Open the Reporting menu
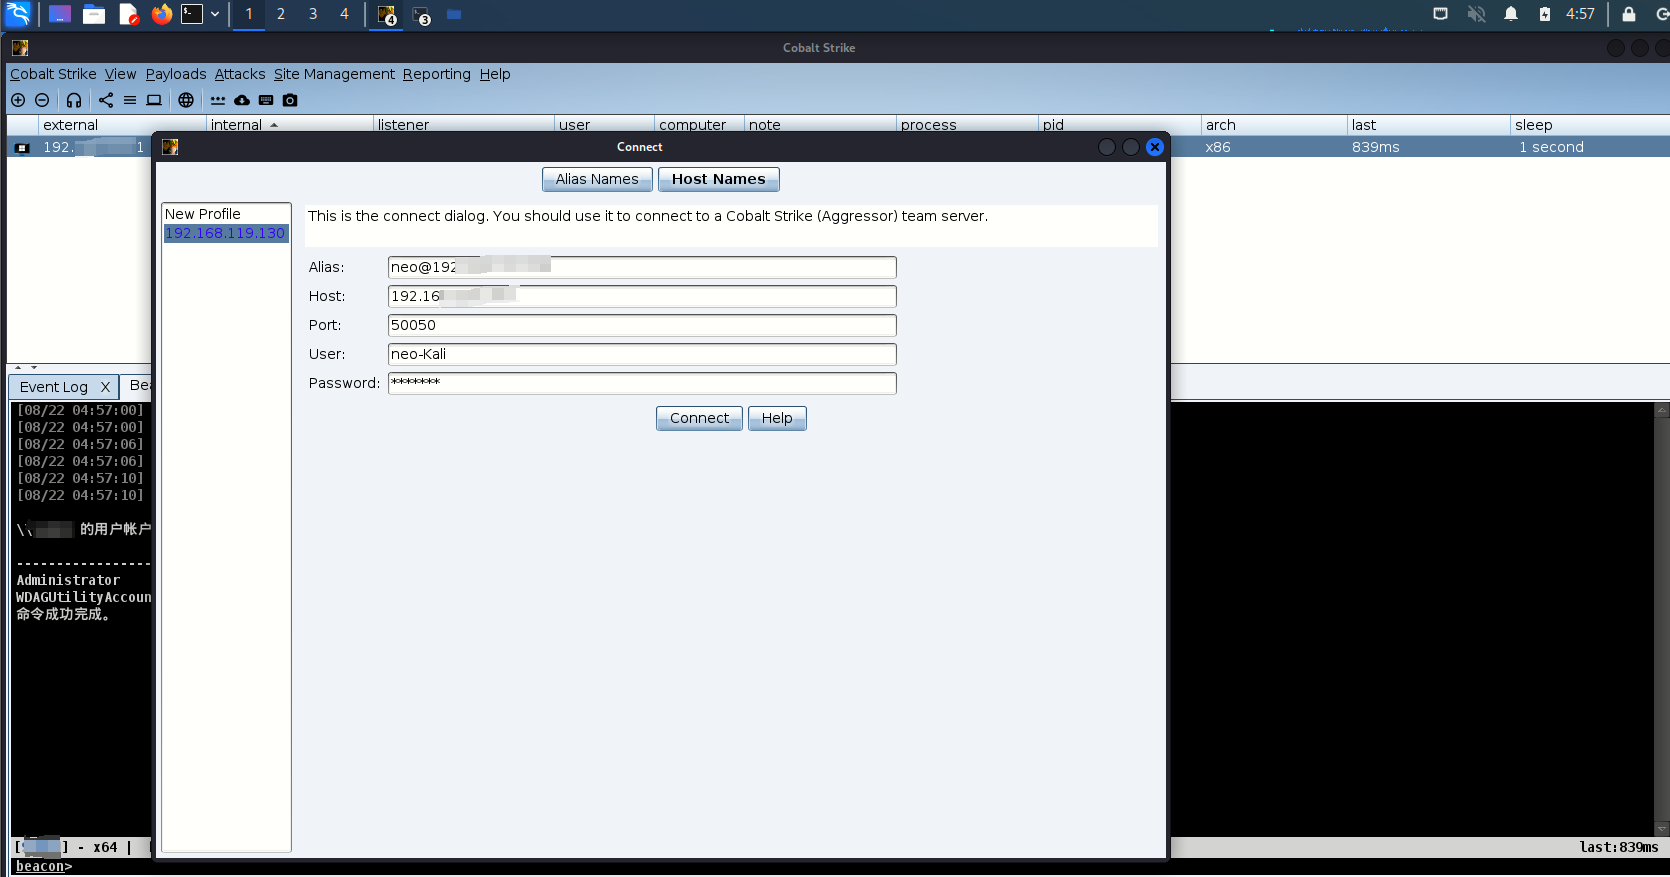Viewport: 1670px width, 877px height. (437, 74)
